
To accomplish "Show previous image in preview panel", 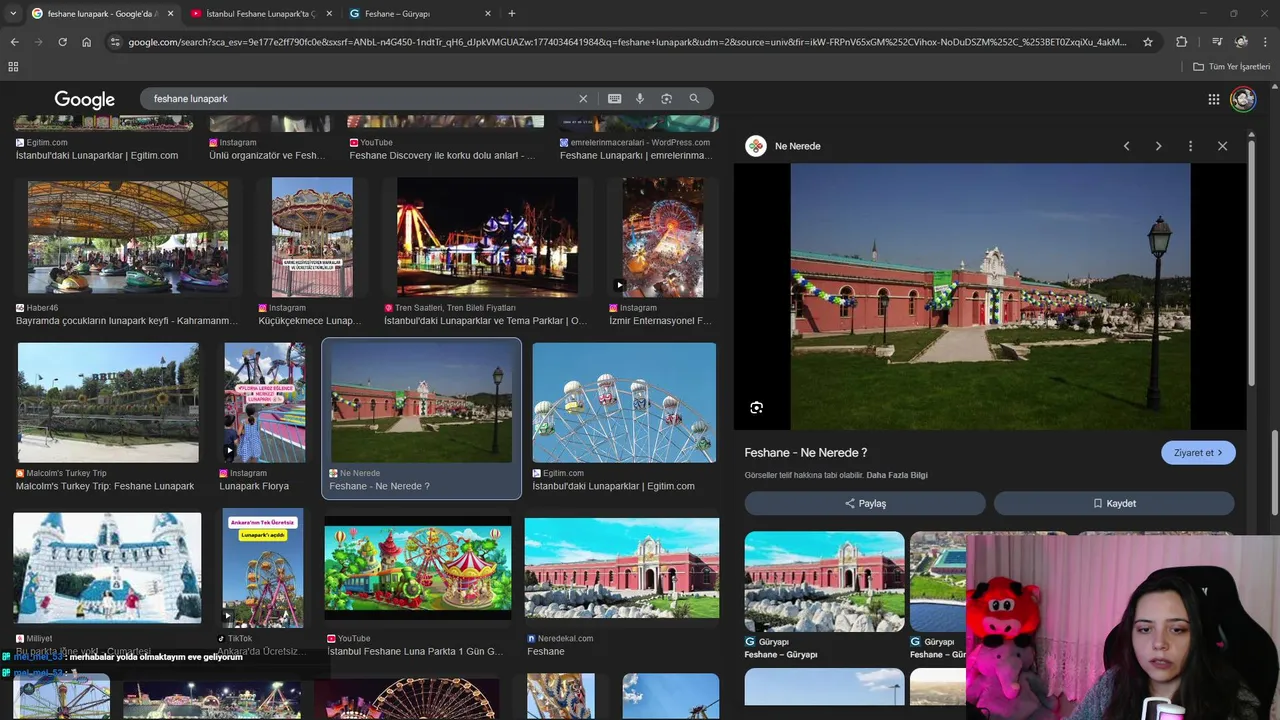I will tap(1126, 146).
